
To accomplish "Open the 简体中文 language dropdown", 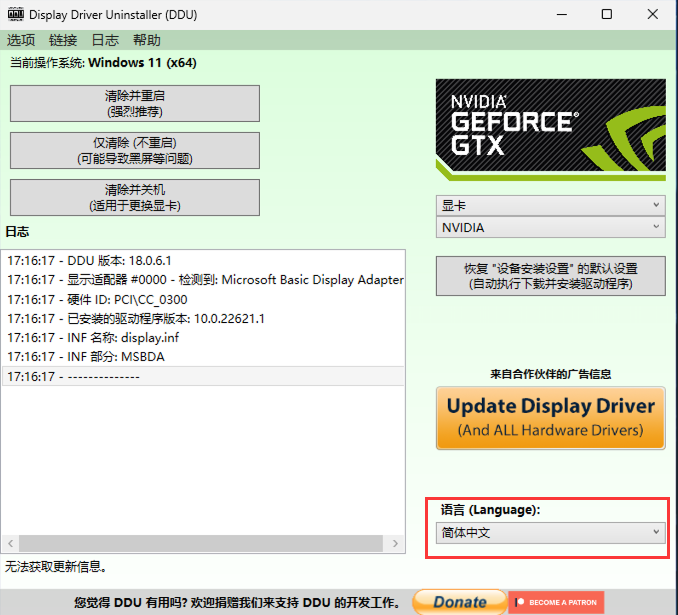I will click(550, 533).
